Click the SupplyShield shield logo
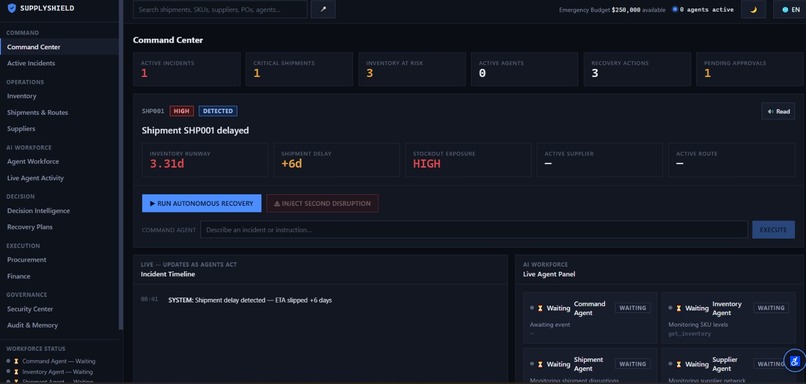The width and height of the screenshot is (806, 384). (12, 8)
